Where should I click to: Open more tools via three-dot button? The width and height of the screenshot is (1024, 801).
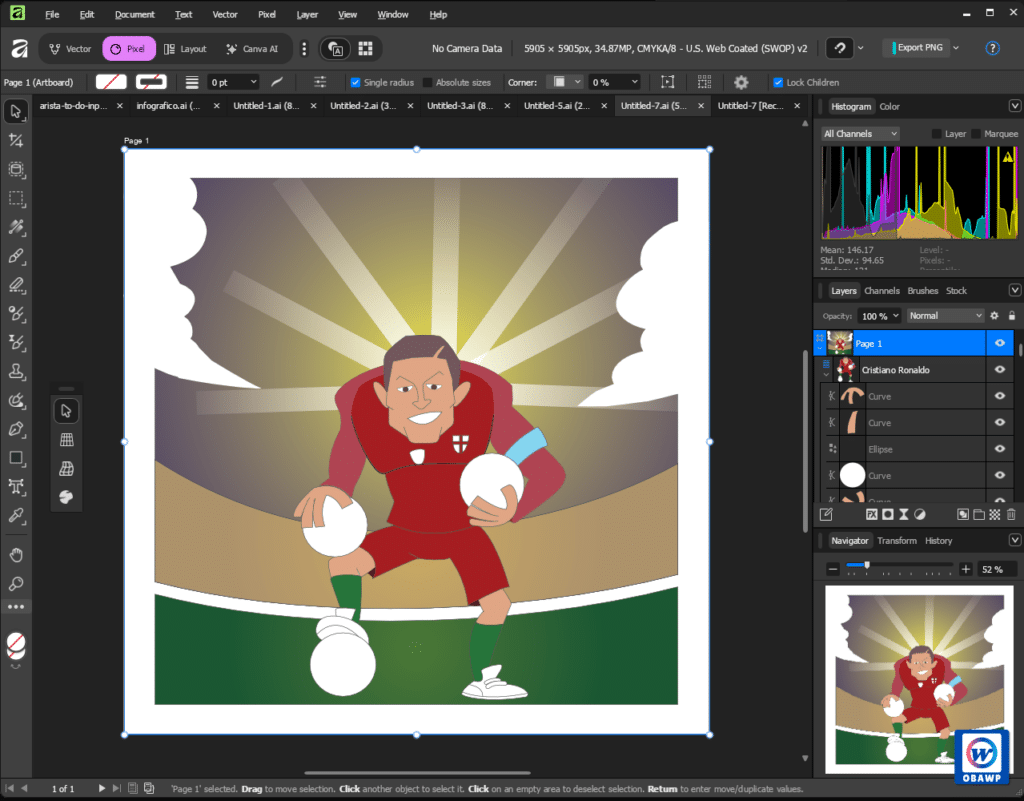pyautogui.click(x=16, y=607)
